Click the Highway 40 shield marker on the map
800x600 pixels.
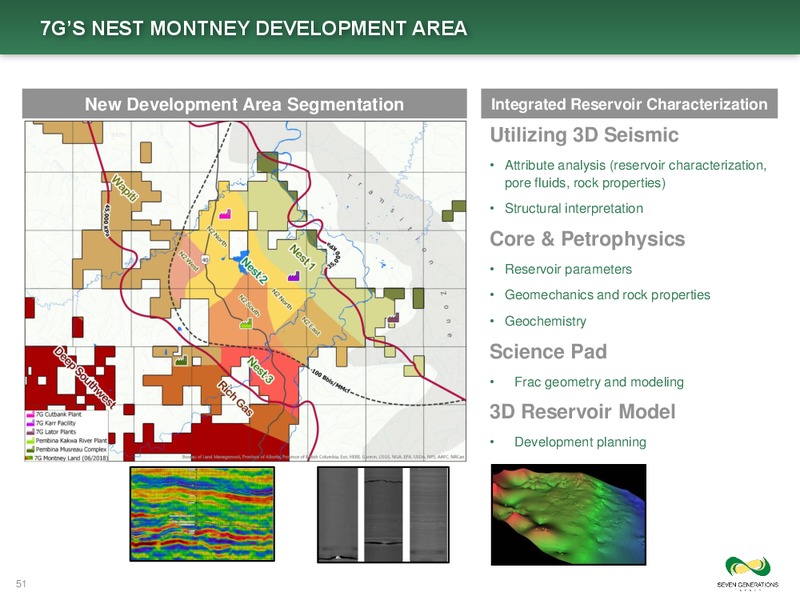pyautogui.click(x=205, y=260)
